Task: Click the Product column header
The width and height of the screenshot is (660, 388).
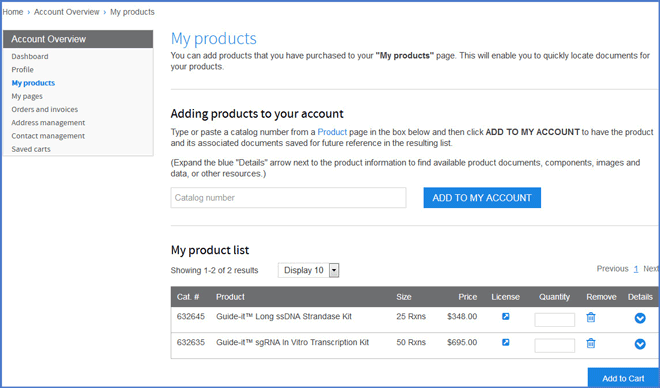Action: coord(230,297)
